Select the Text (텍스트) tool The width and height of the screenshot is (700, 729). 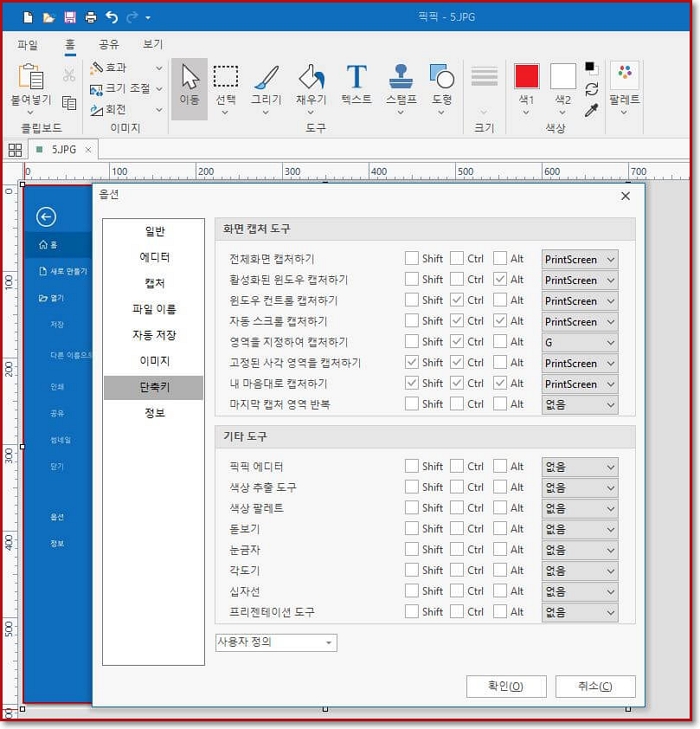357,85
